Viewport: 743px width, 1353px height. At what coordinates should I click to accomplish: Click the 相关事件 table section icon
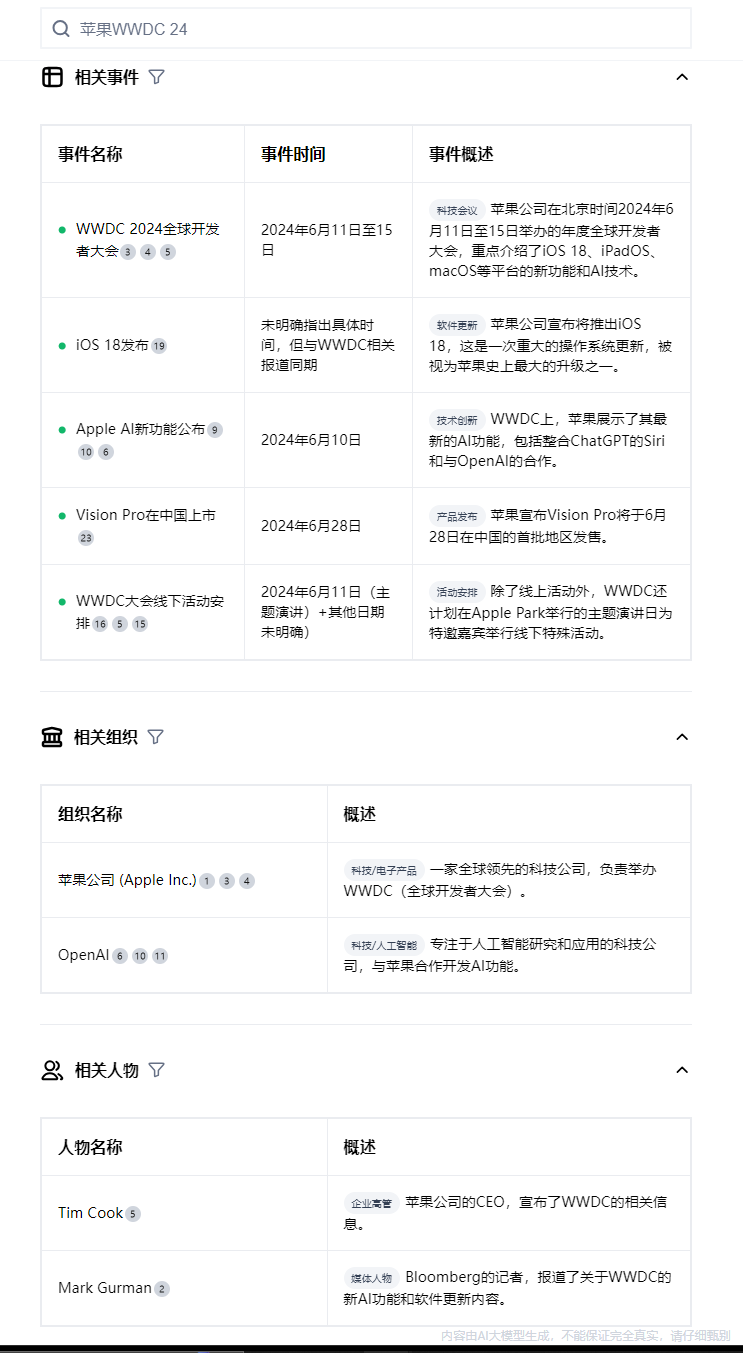tap(52, 77)
